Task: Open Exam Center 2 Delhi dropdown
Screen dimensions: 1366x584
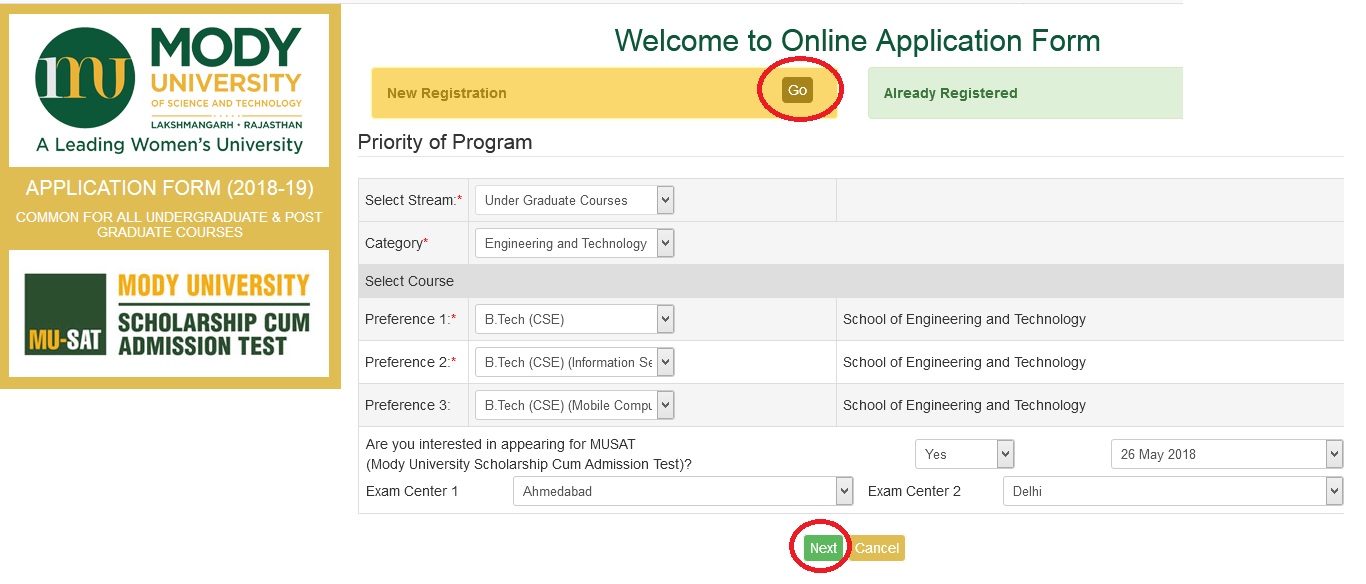Action: (1172, 491)
